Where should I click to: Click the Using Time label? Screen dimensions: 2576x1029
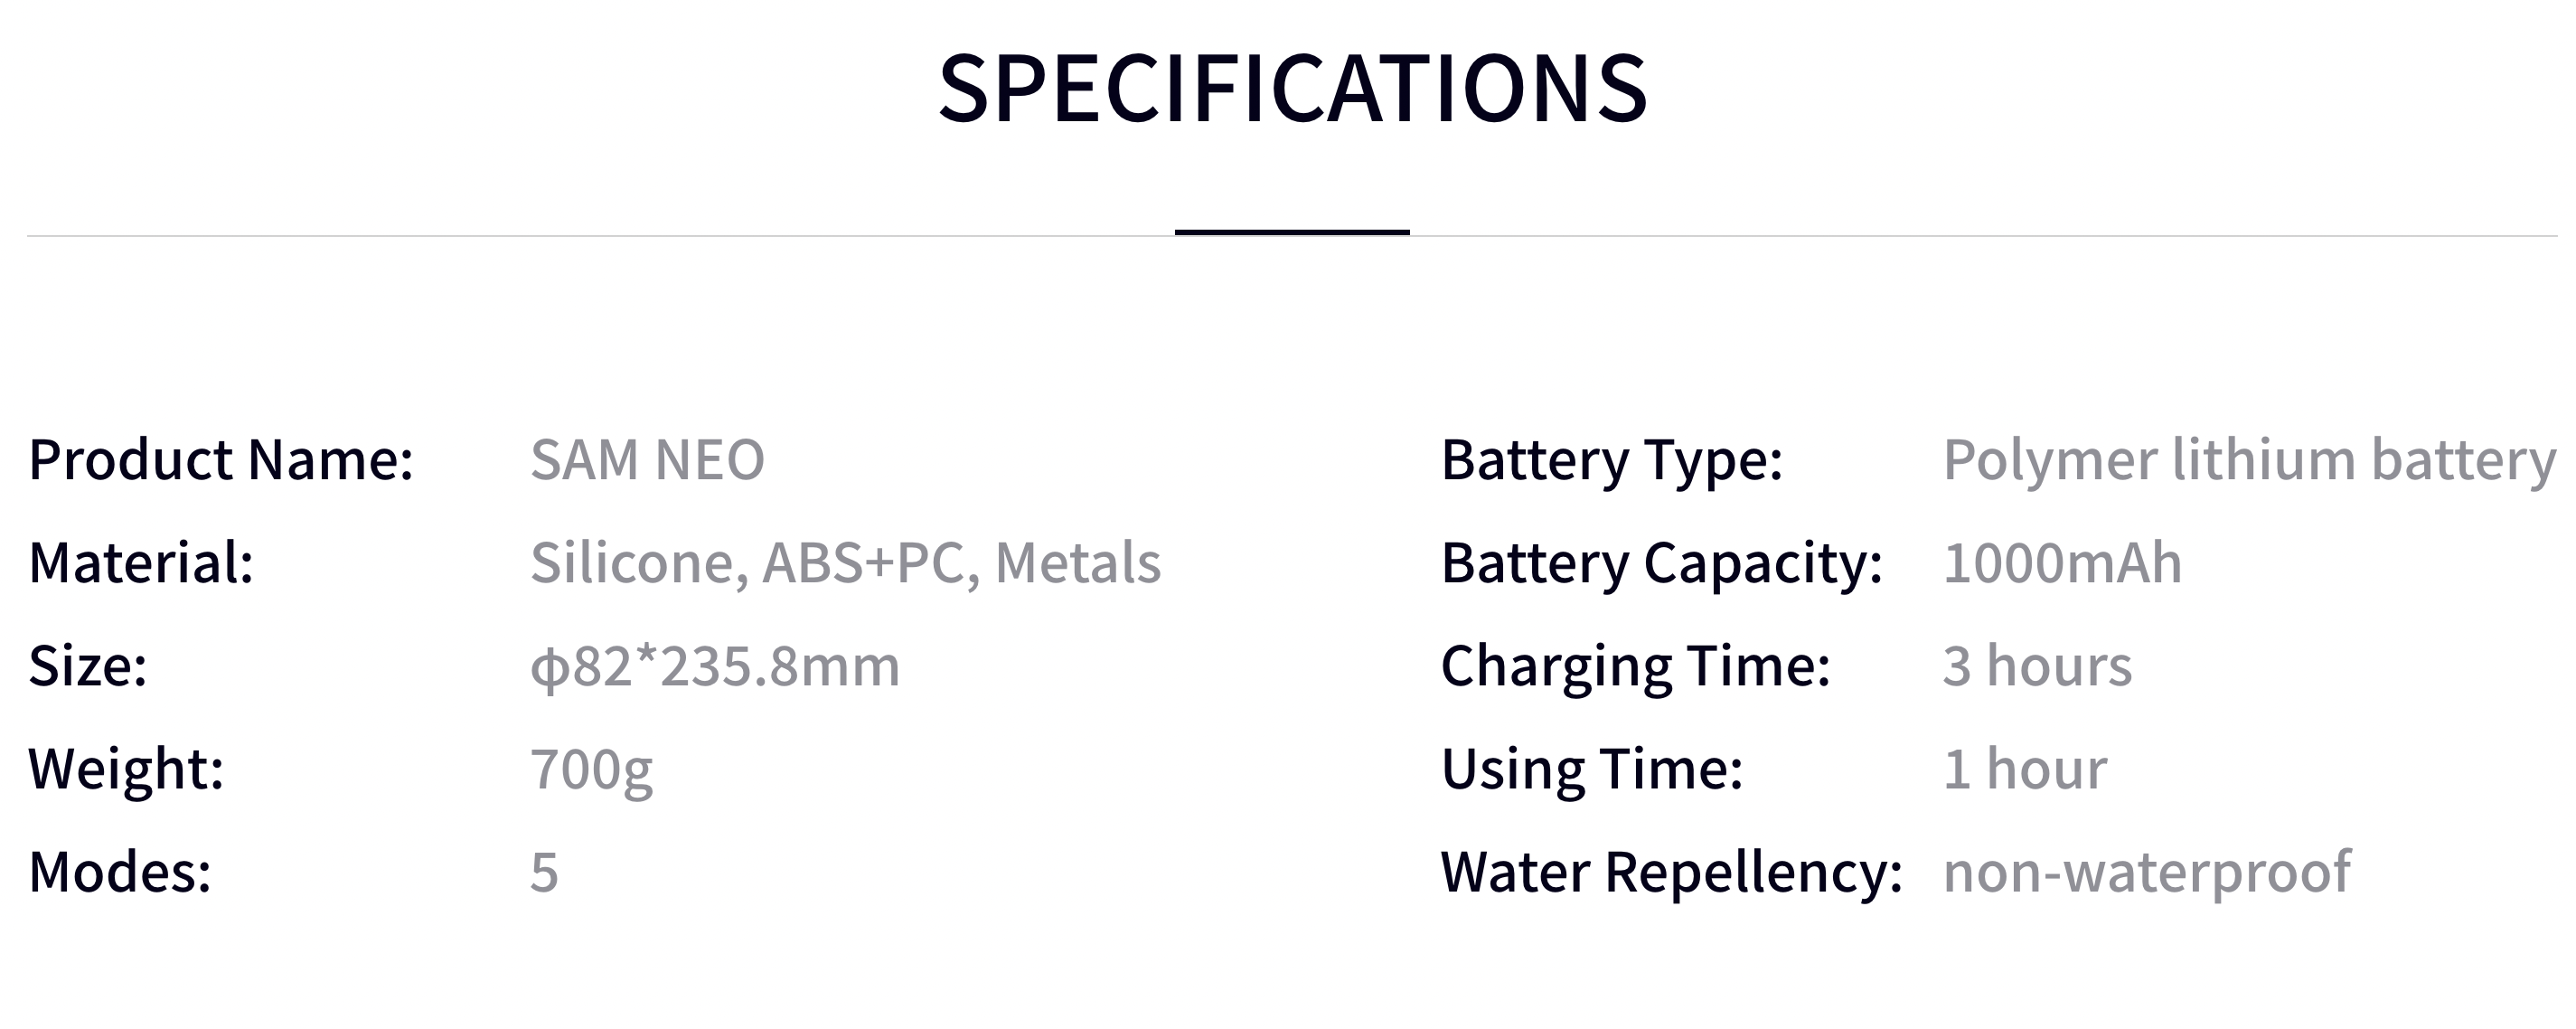[1591, 769]
